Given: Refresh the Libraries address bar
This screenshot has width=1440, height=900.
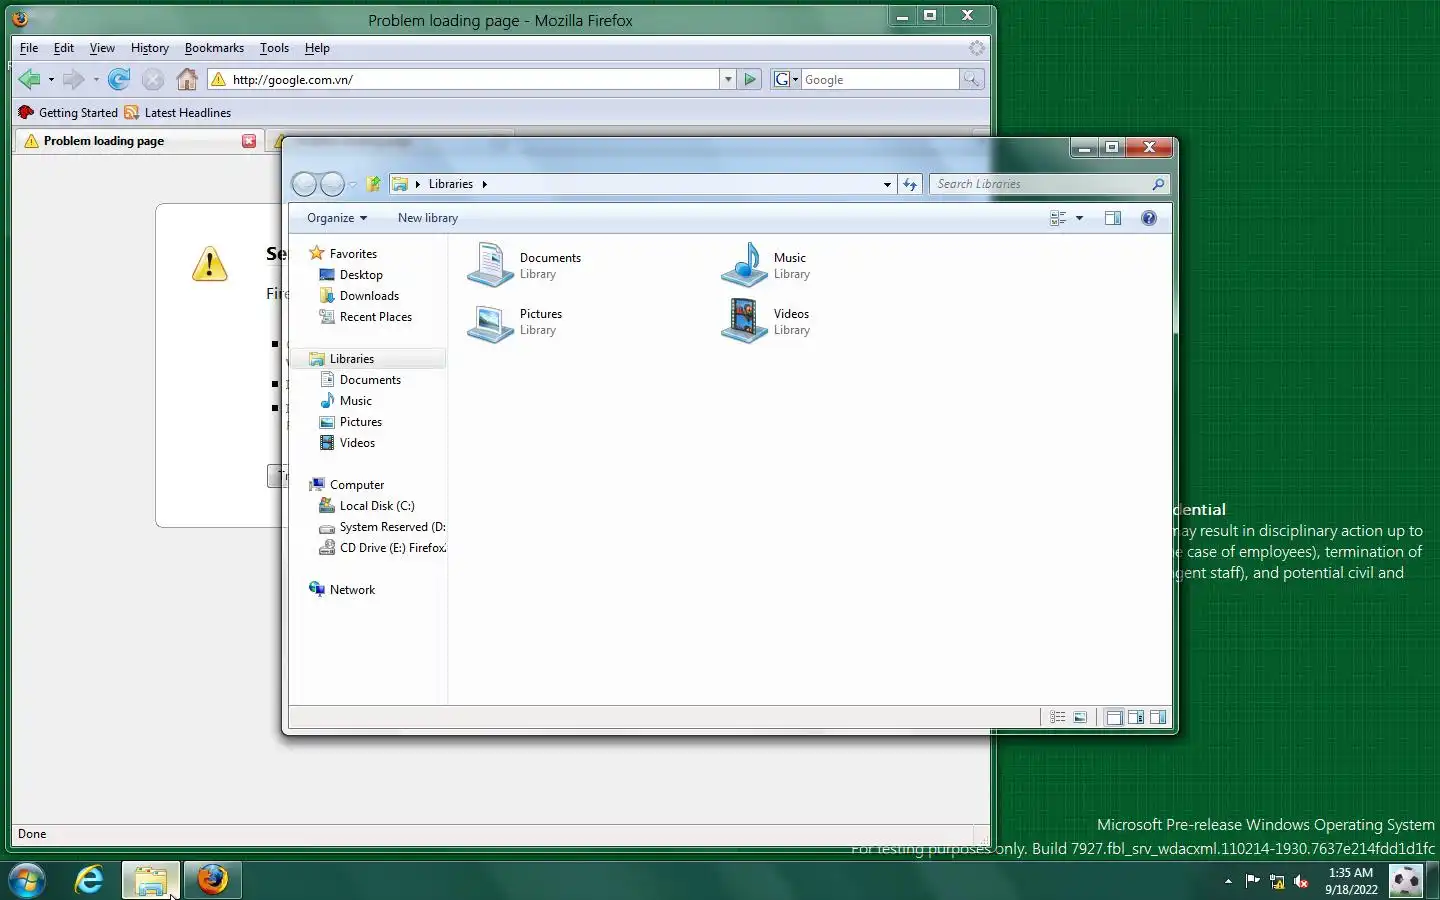Looking at the screenshot, I should pyautogui.click(x=910, y=184).
